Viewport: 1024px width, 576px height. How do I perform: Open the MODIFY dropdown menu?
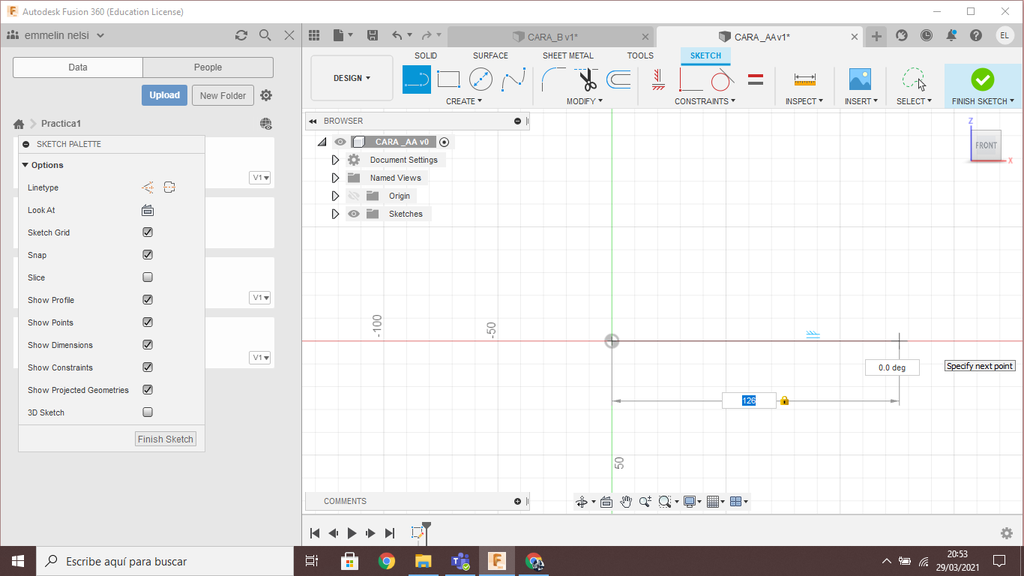584,101
